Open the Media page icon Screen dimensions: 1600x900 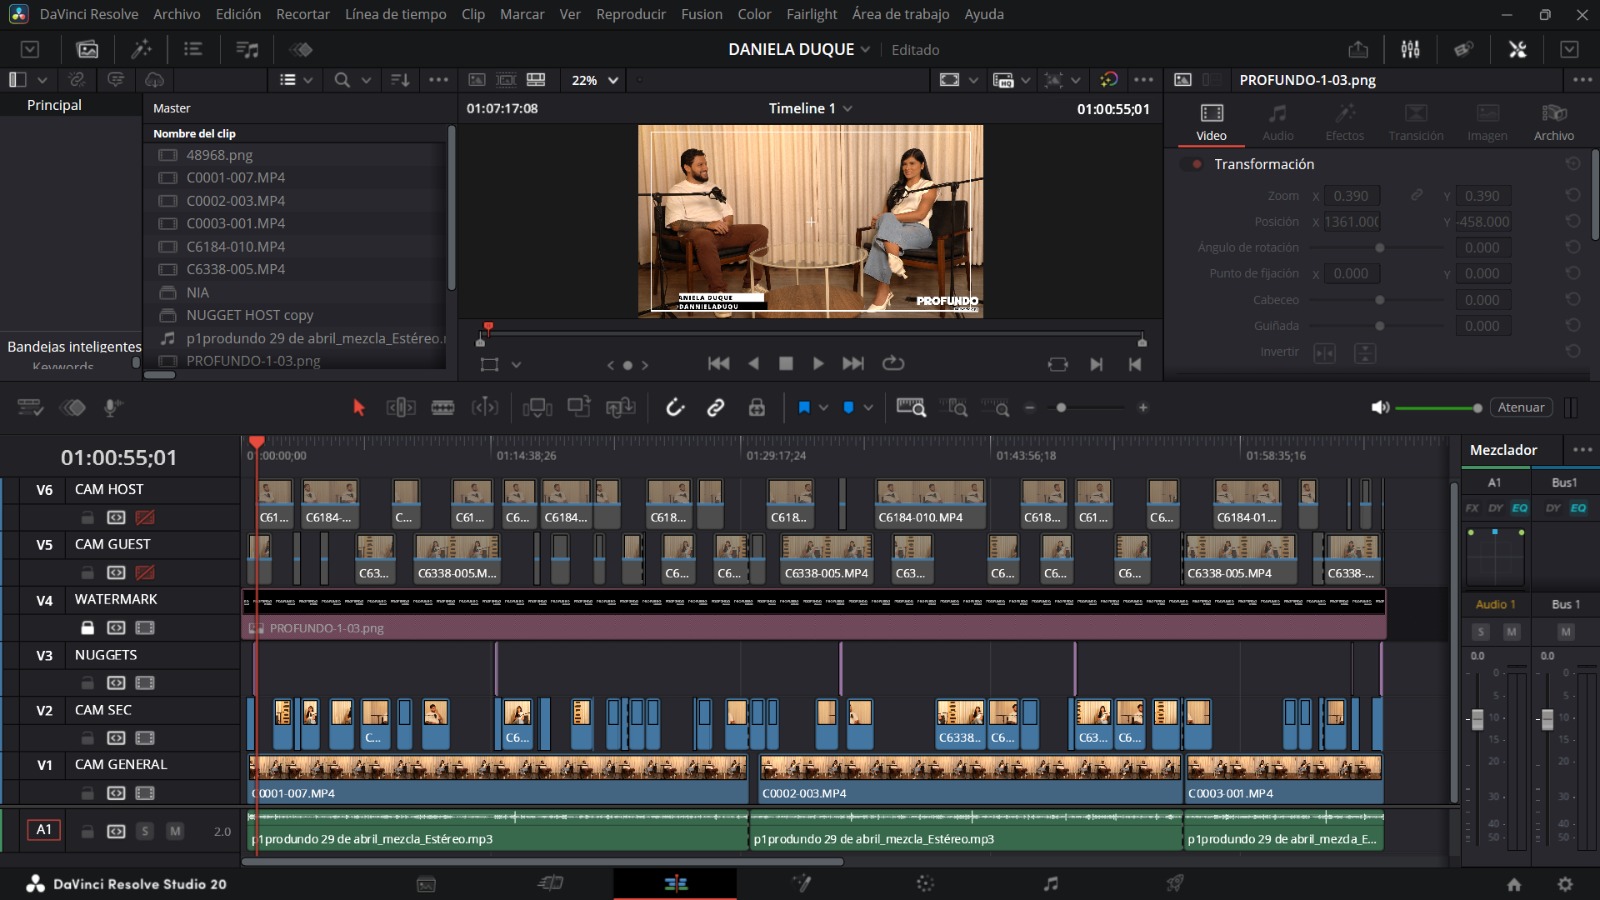[426, 883]
